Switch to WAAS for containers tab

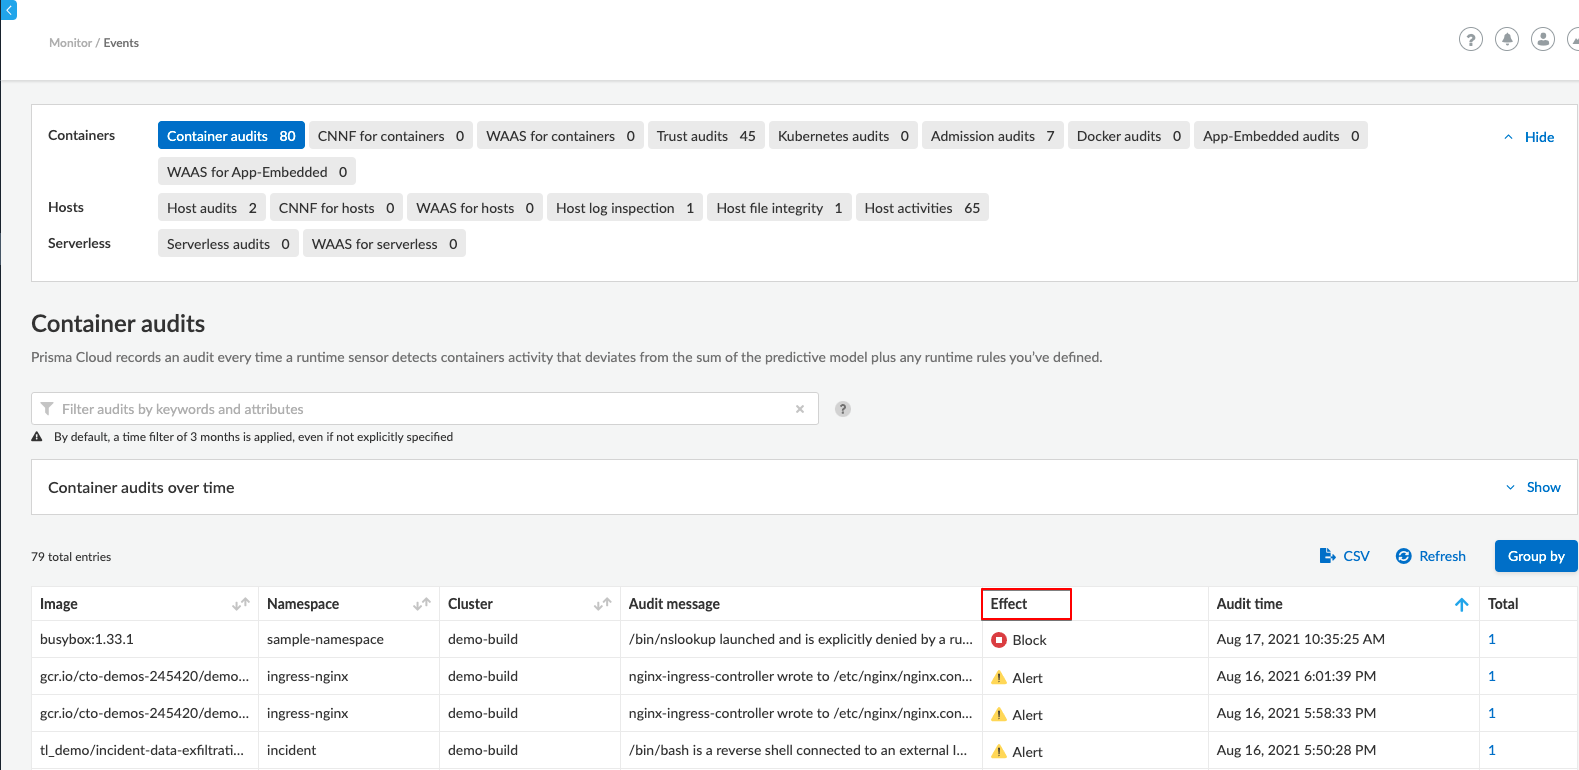pyautogui.click(x=561, y=136)
